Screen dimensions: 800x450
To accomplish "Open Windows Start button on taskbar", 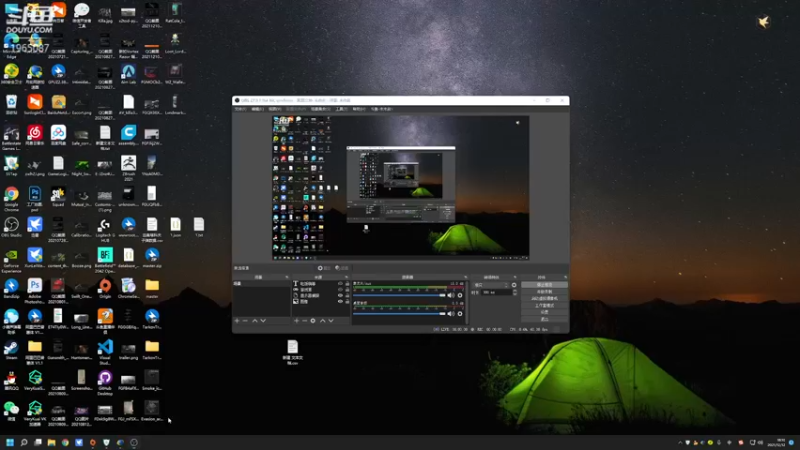I will pos(10,442).
